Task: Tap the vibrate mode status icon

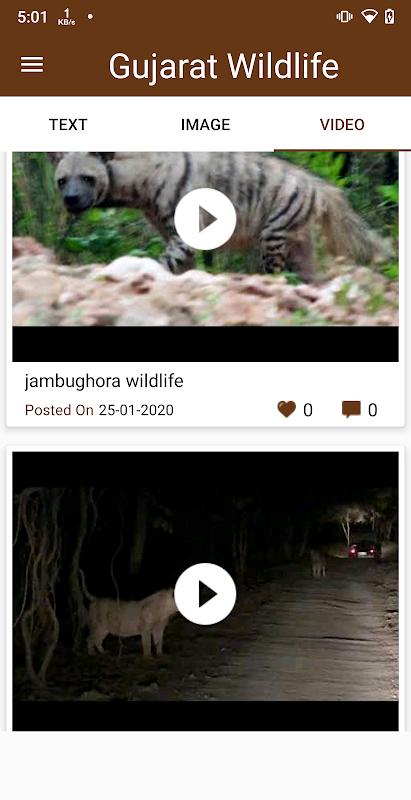Action: [x=345, y=17]
